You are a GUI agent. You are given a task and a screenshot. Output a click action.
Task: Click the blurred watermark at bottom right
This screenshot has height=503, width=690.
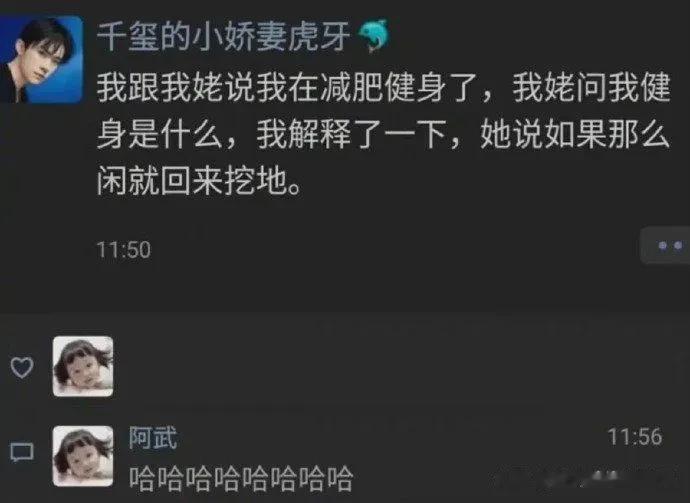(x=609, y=479)
